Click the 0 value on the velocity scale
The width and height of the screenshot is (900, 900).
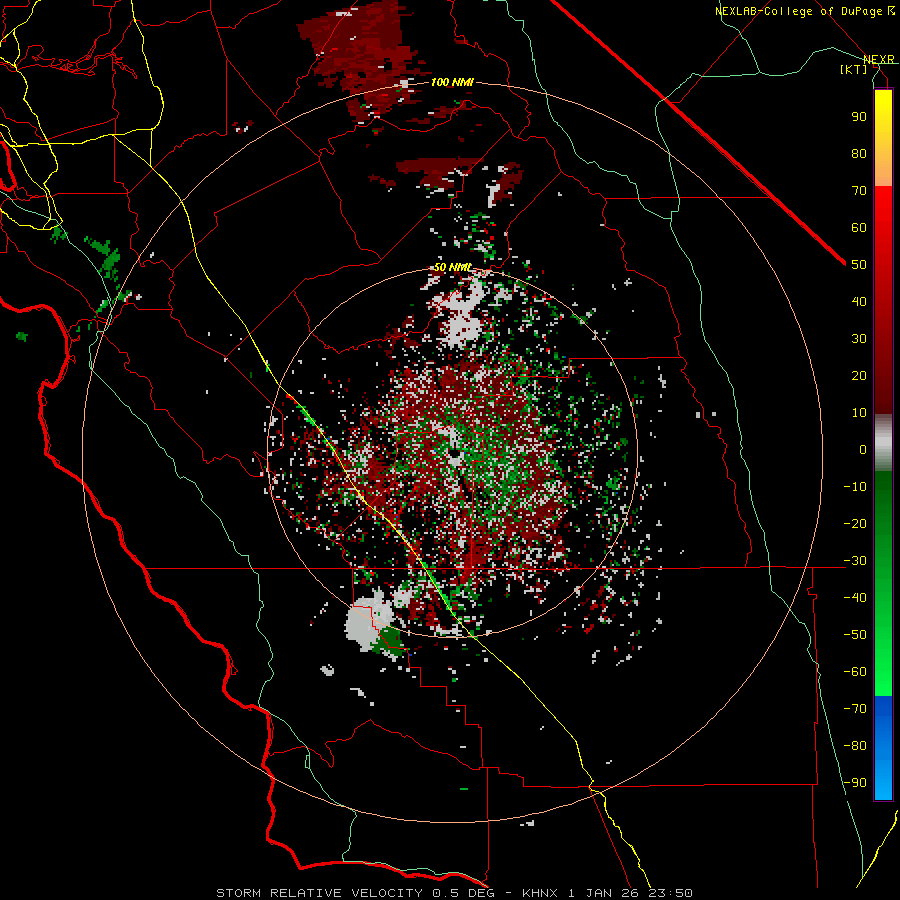tap(863, 449)
